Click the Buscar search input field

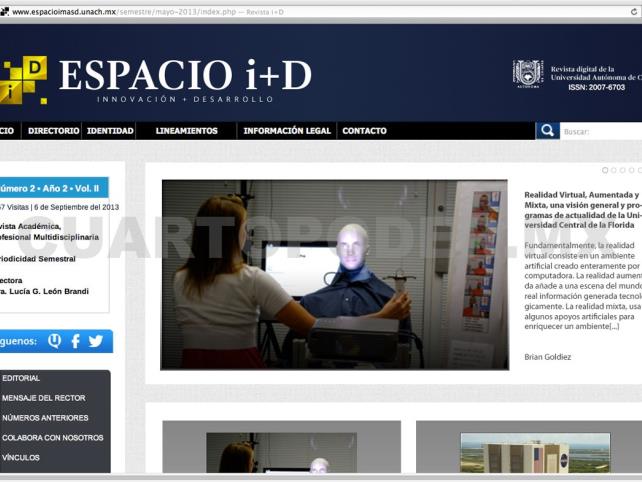click(x=601, y=131)
